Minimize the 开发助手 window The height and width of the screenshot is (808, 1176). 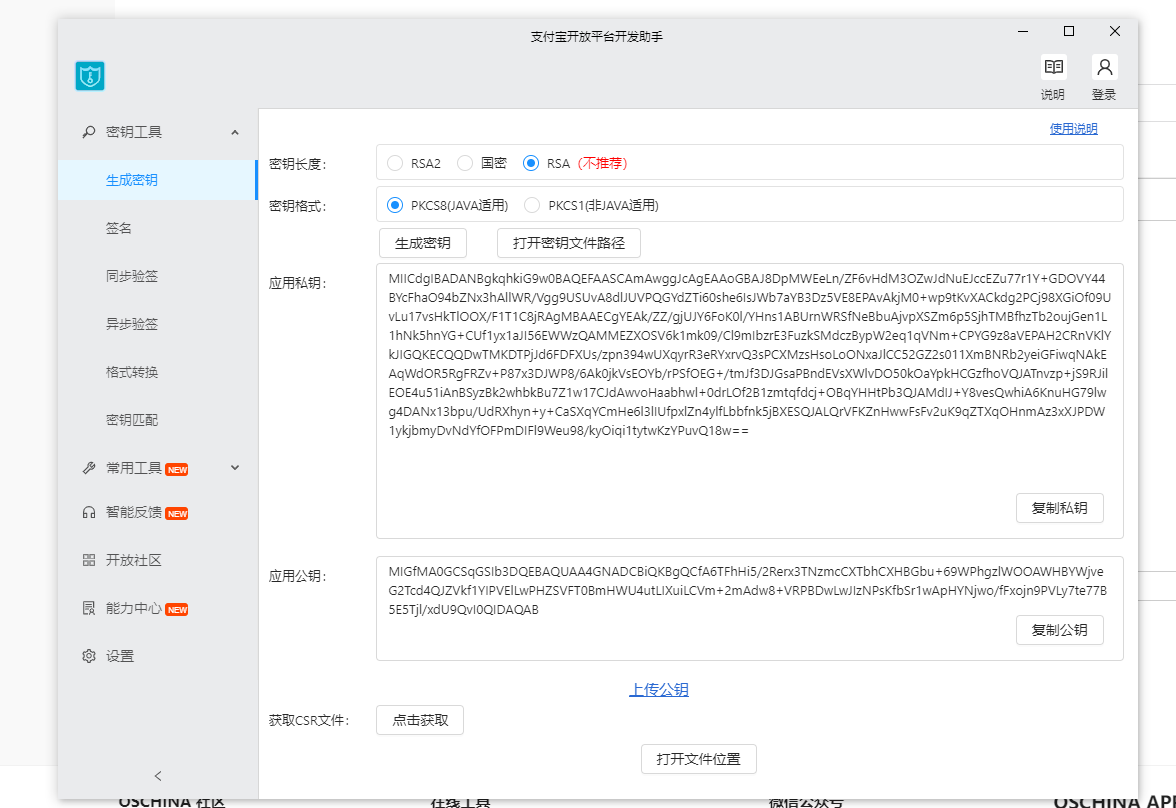[1023, 32]
